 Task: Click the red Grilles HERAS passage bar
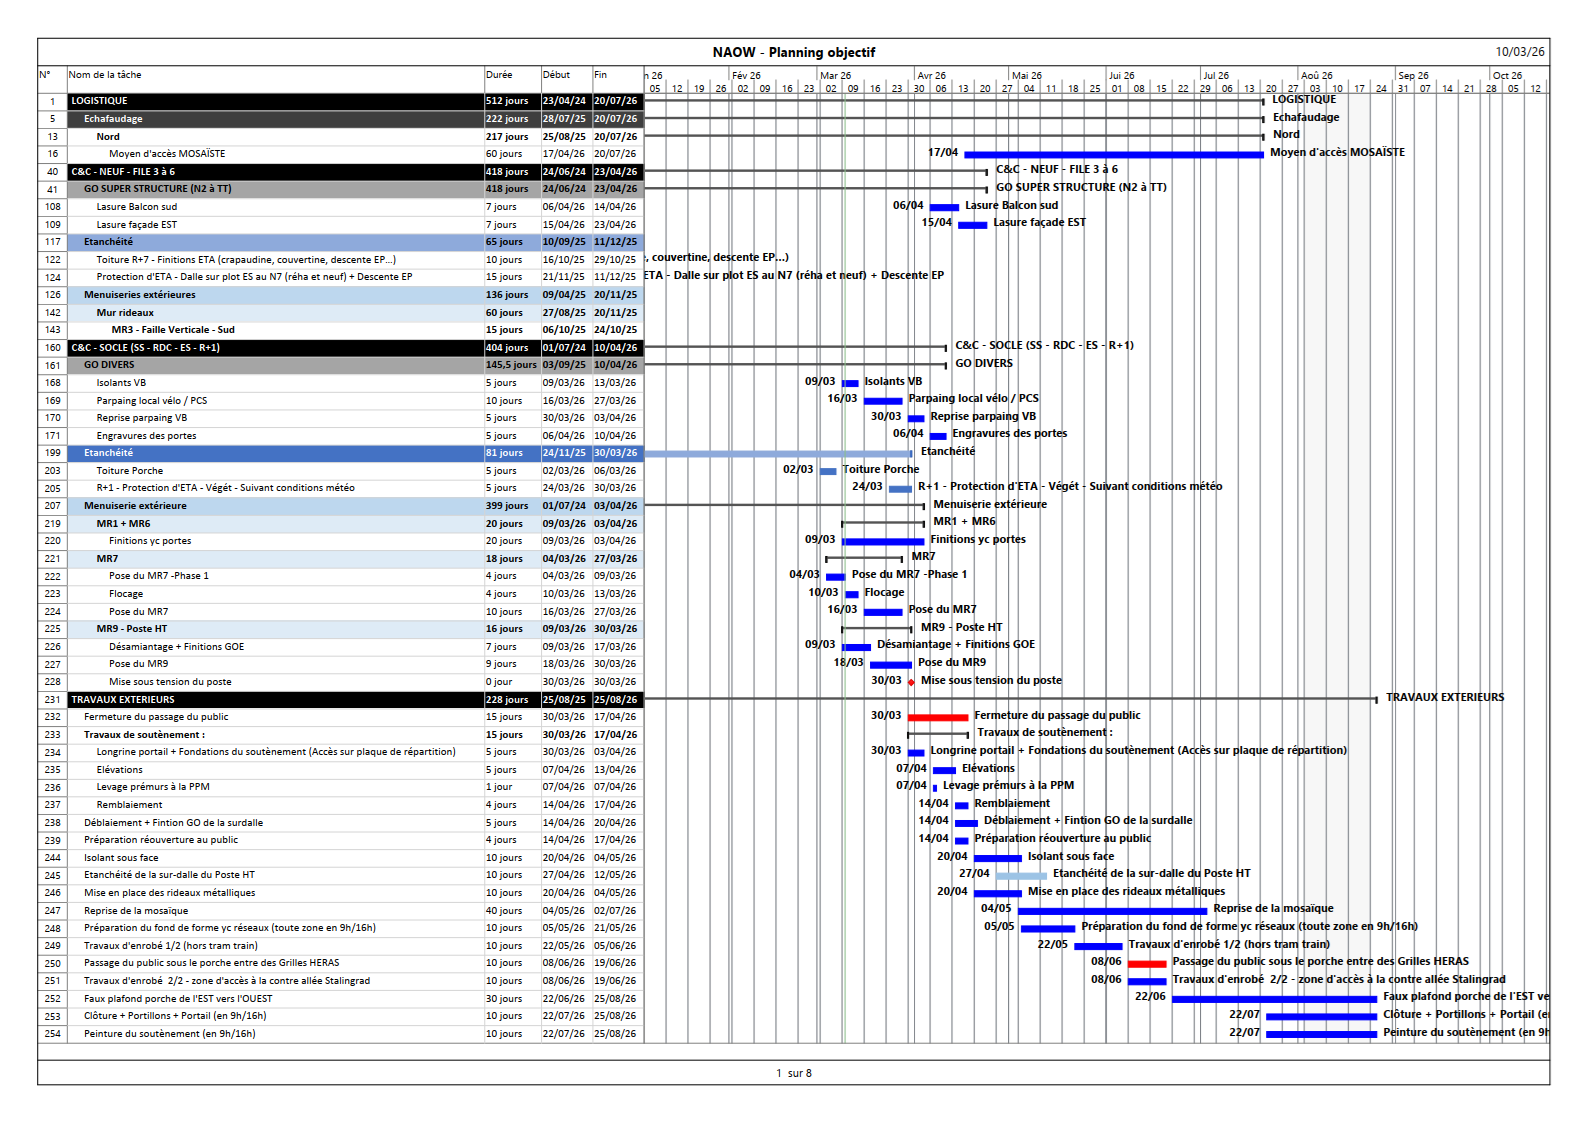pyautogui.click(x=1147, y=964)
